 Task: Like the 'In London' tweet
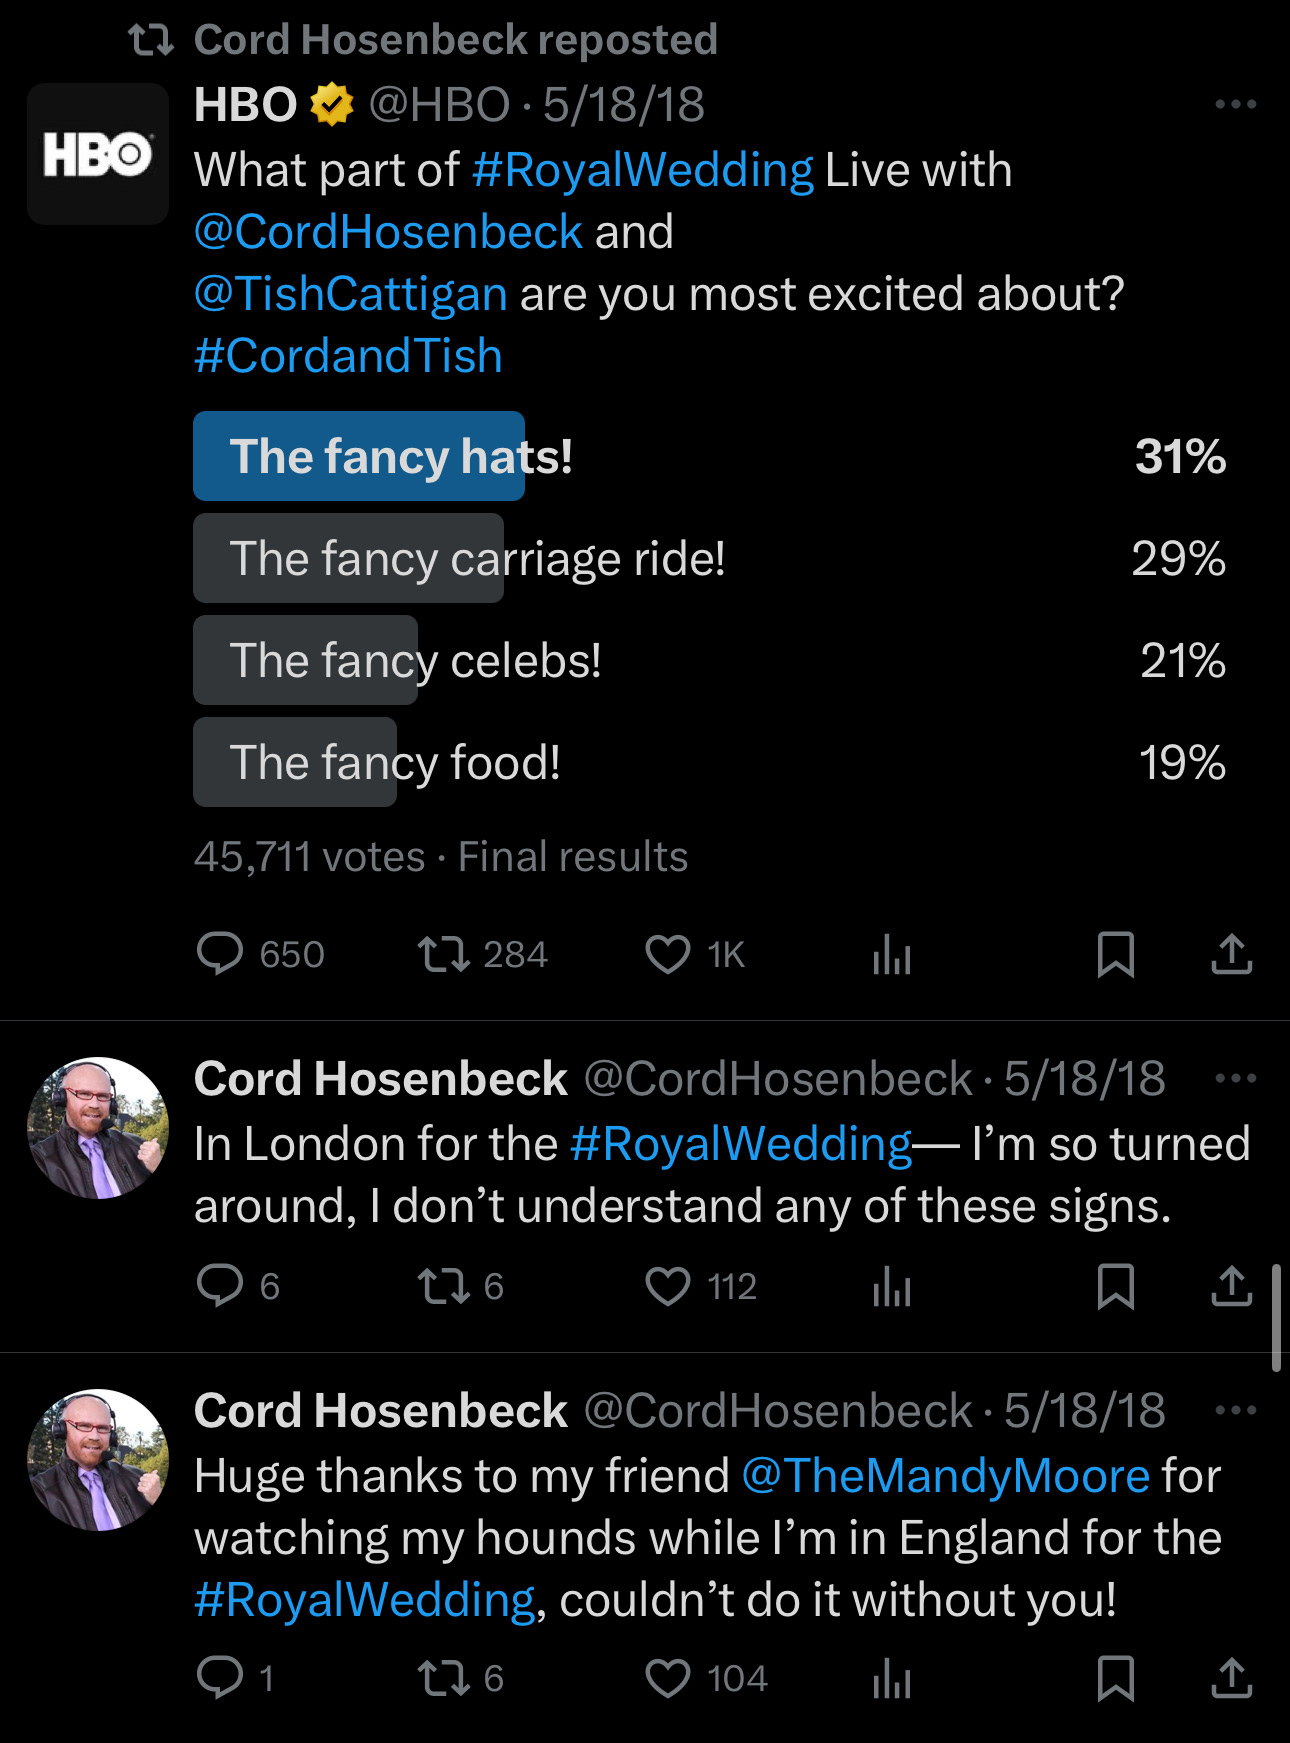click(667, 1286)
